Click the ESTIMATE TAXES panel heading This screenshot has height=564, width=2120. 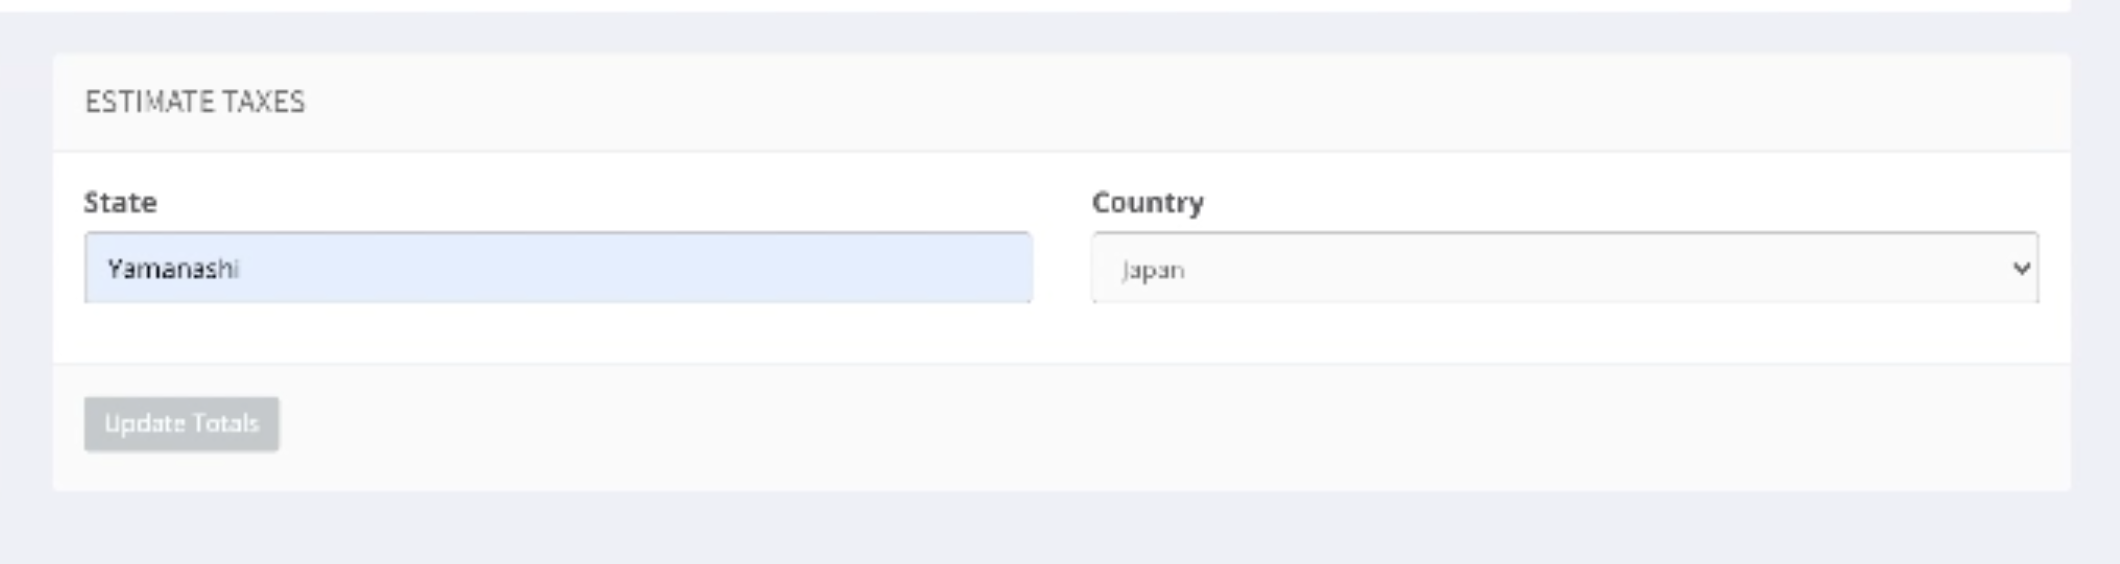pos(195,102)
